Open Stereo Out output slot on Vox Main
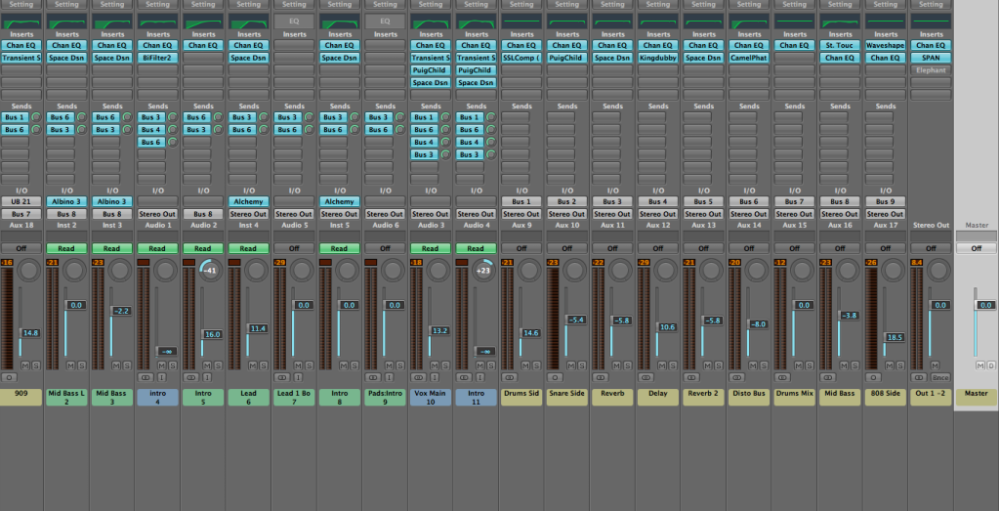The height and width of the screenshot is (511, 999). [x=431, y=214]
